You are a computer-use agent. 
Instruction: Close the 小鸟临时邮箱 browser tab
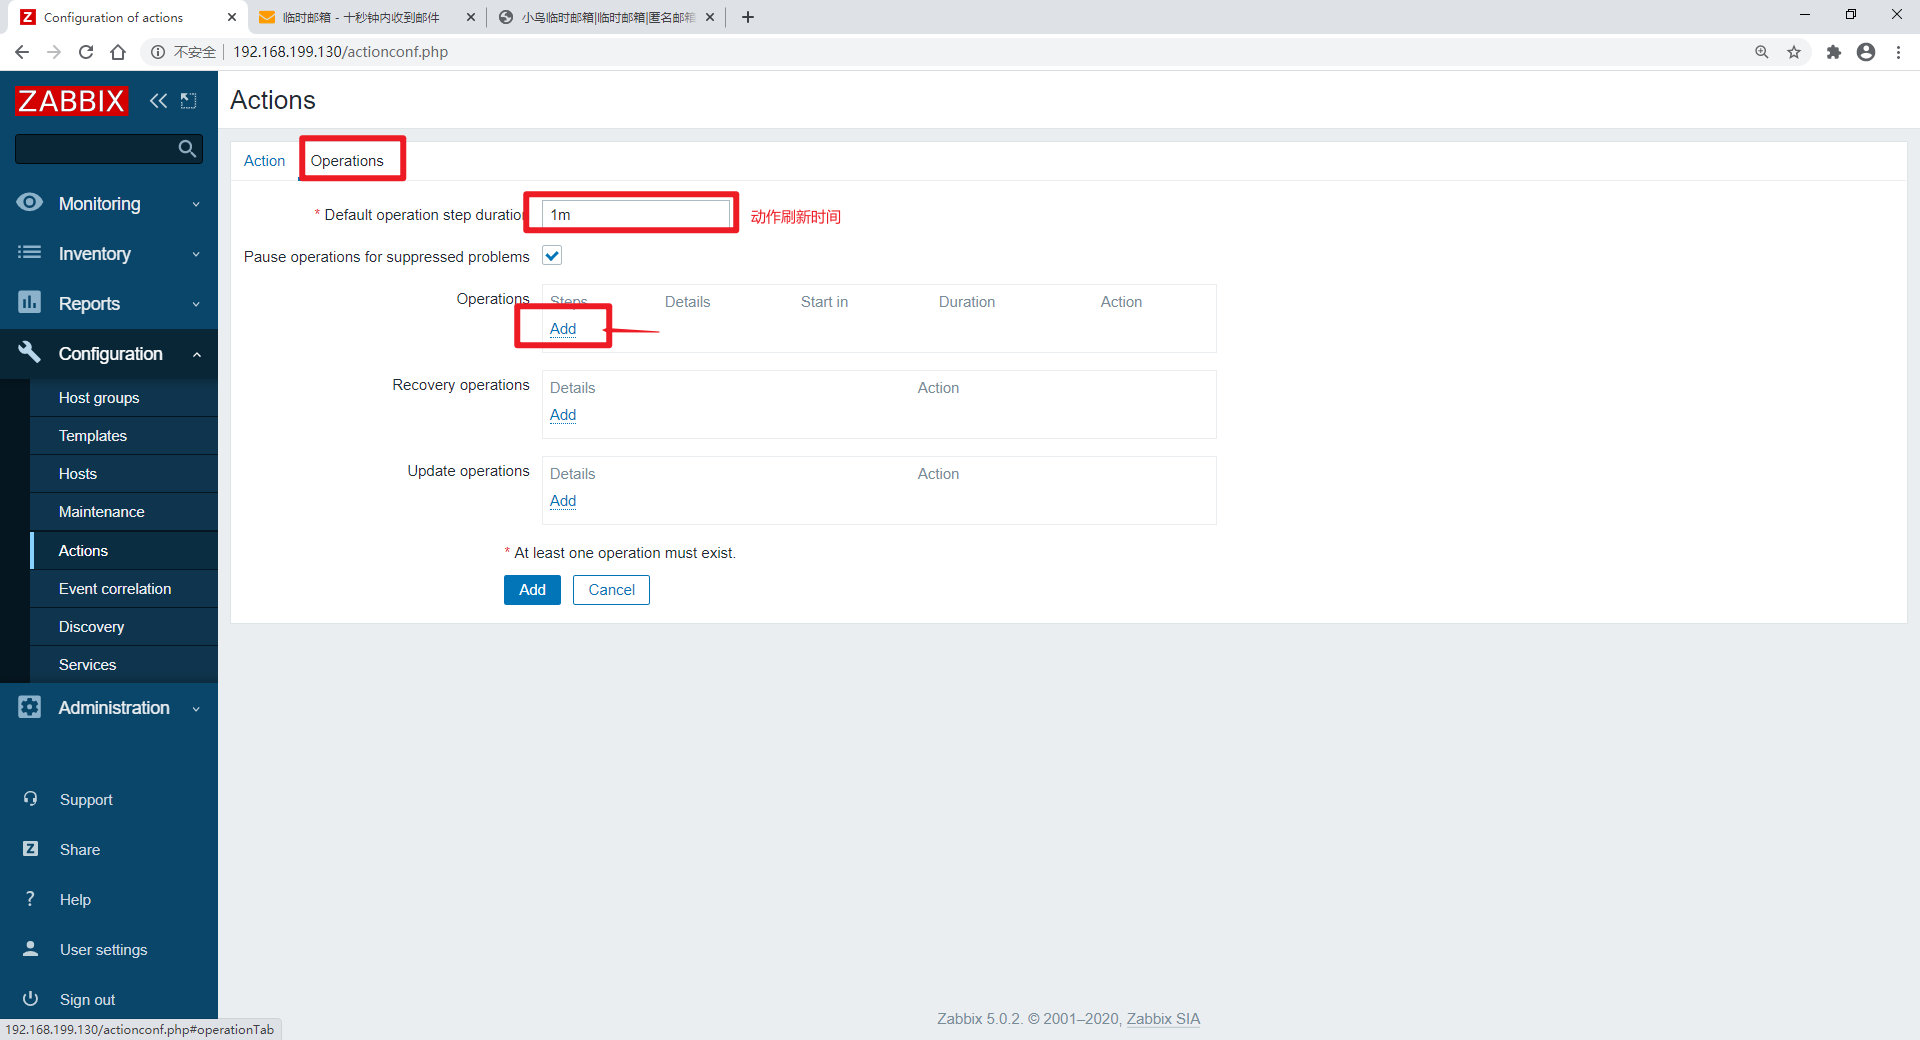click(x=710, y=17)
